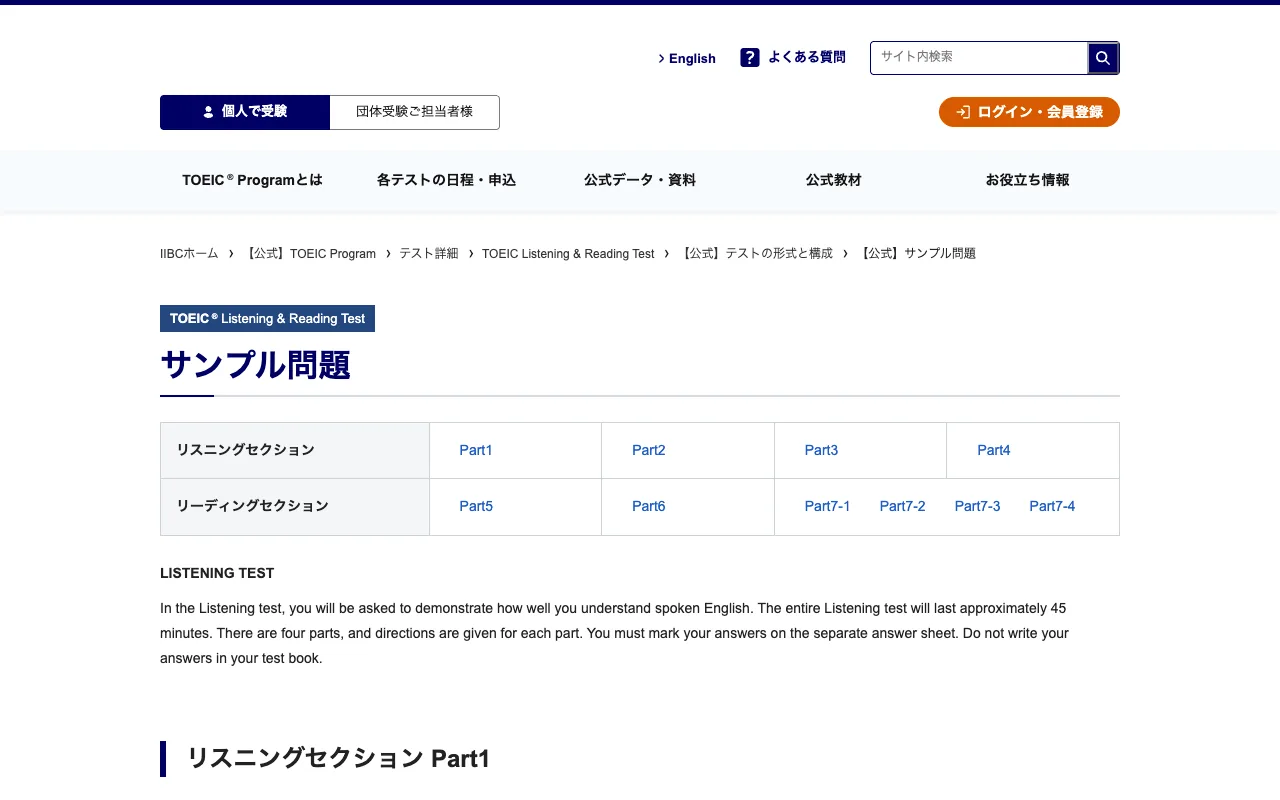Click the question mark FAQ icon
1280x800 pixels.
click(750, 58)
